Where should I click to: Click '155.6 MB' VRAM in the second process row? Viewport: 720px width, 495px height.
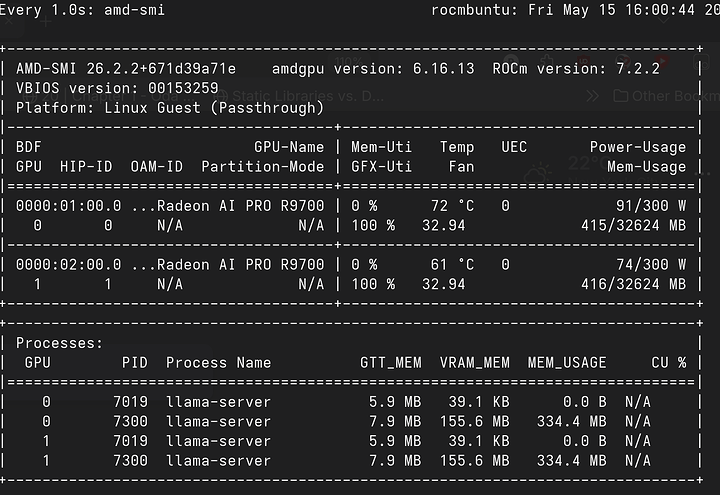click(x=474, y=422)
